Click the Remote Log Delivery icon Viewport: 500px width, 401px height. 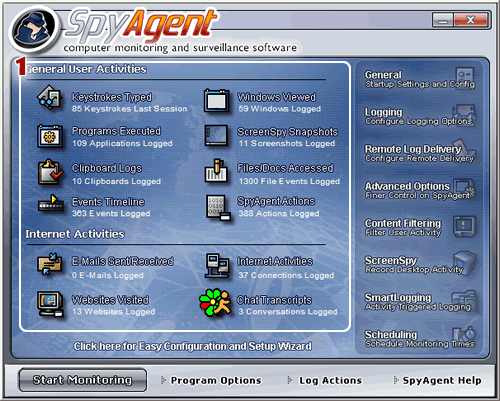pyautogui.click(x=465, y=149)
